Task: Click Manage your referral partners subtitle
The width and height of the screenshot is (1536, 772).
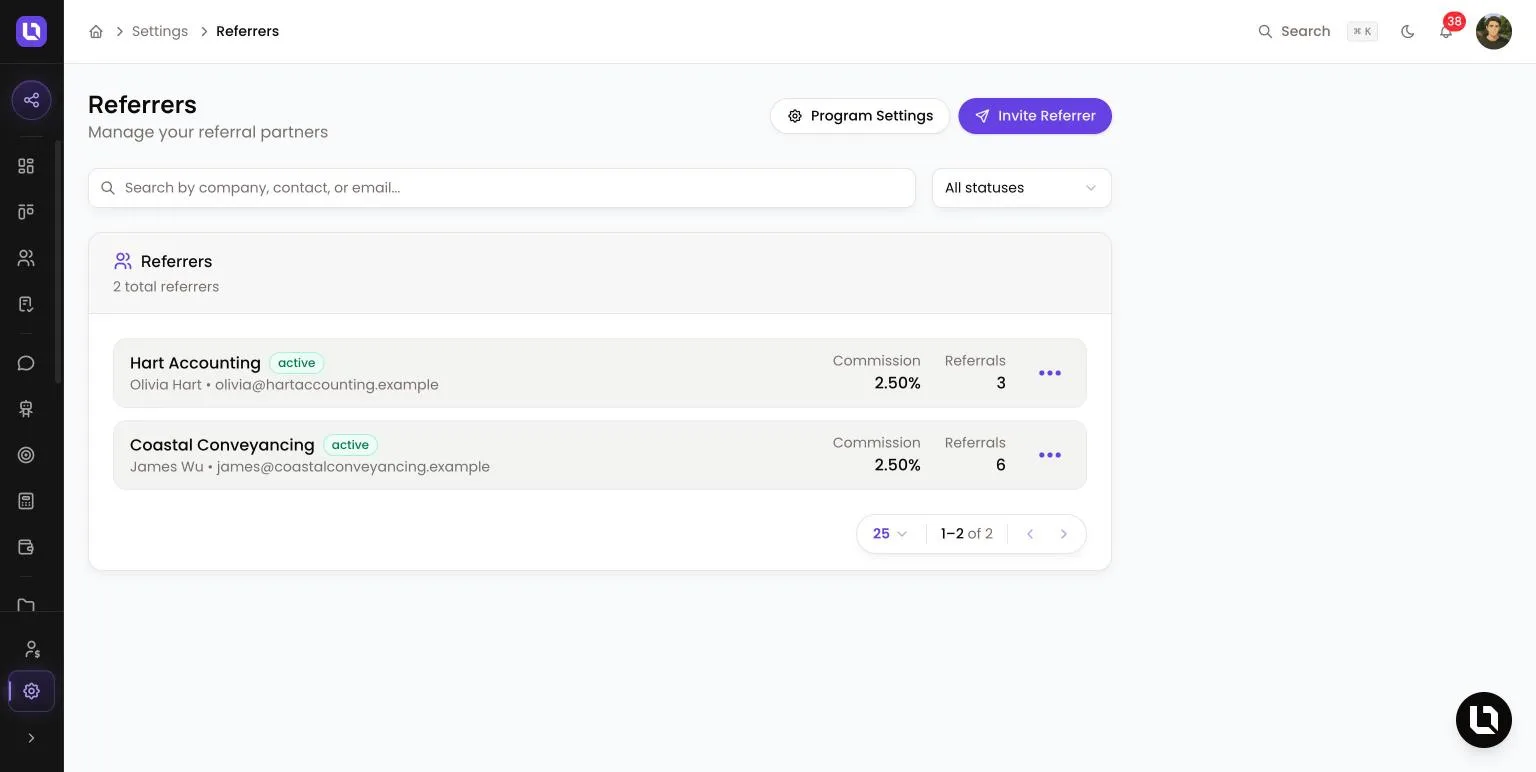Action: [x=208, y=132]
